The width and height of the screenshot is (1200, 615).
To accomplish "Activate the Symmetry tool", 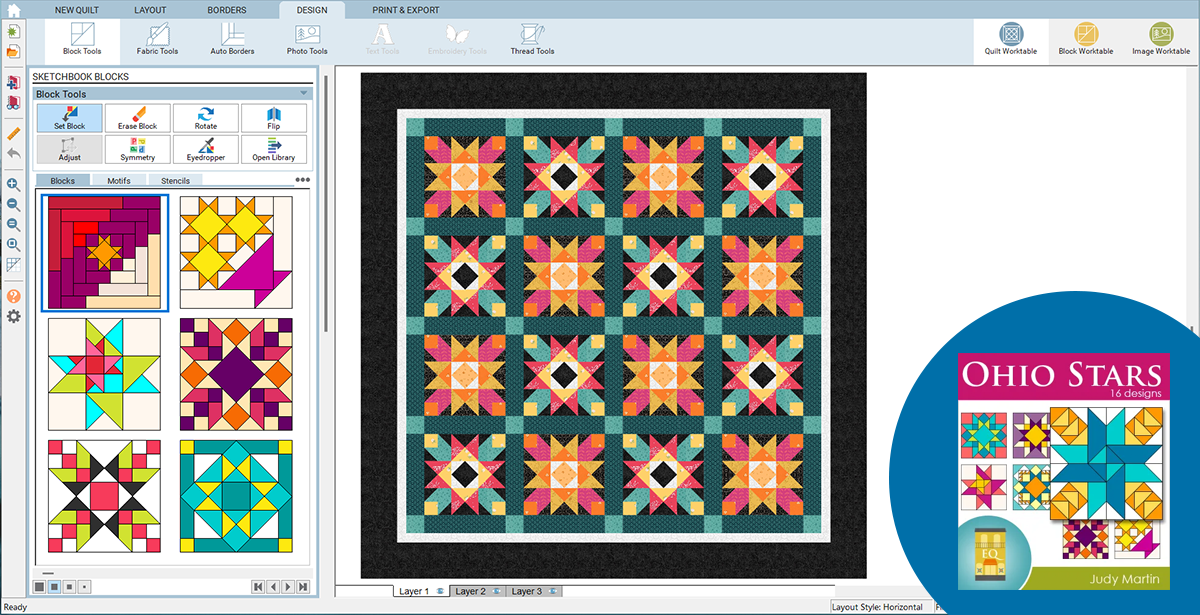I will point(138,149).
